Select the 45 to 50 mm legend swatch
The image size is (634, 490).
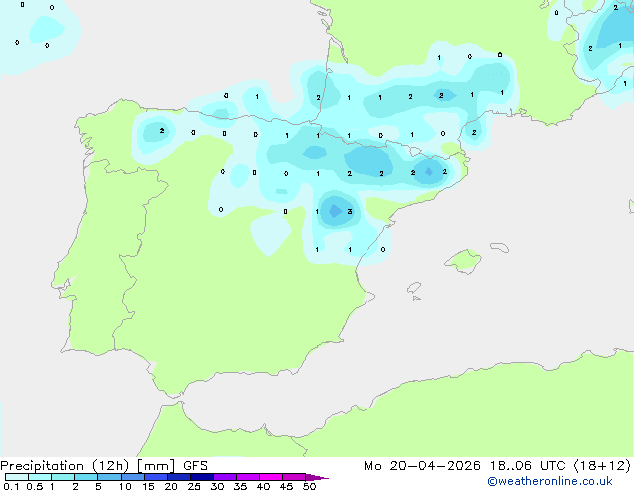(294, 477)
